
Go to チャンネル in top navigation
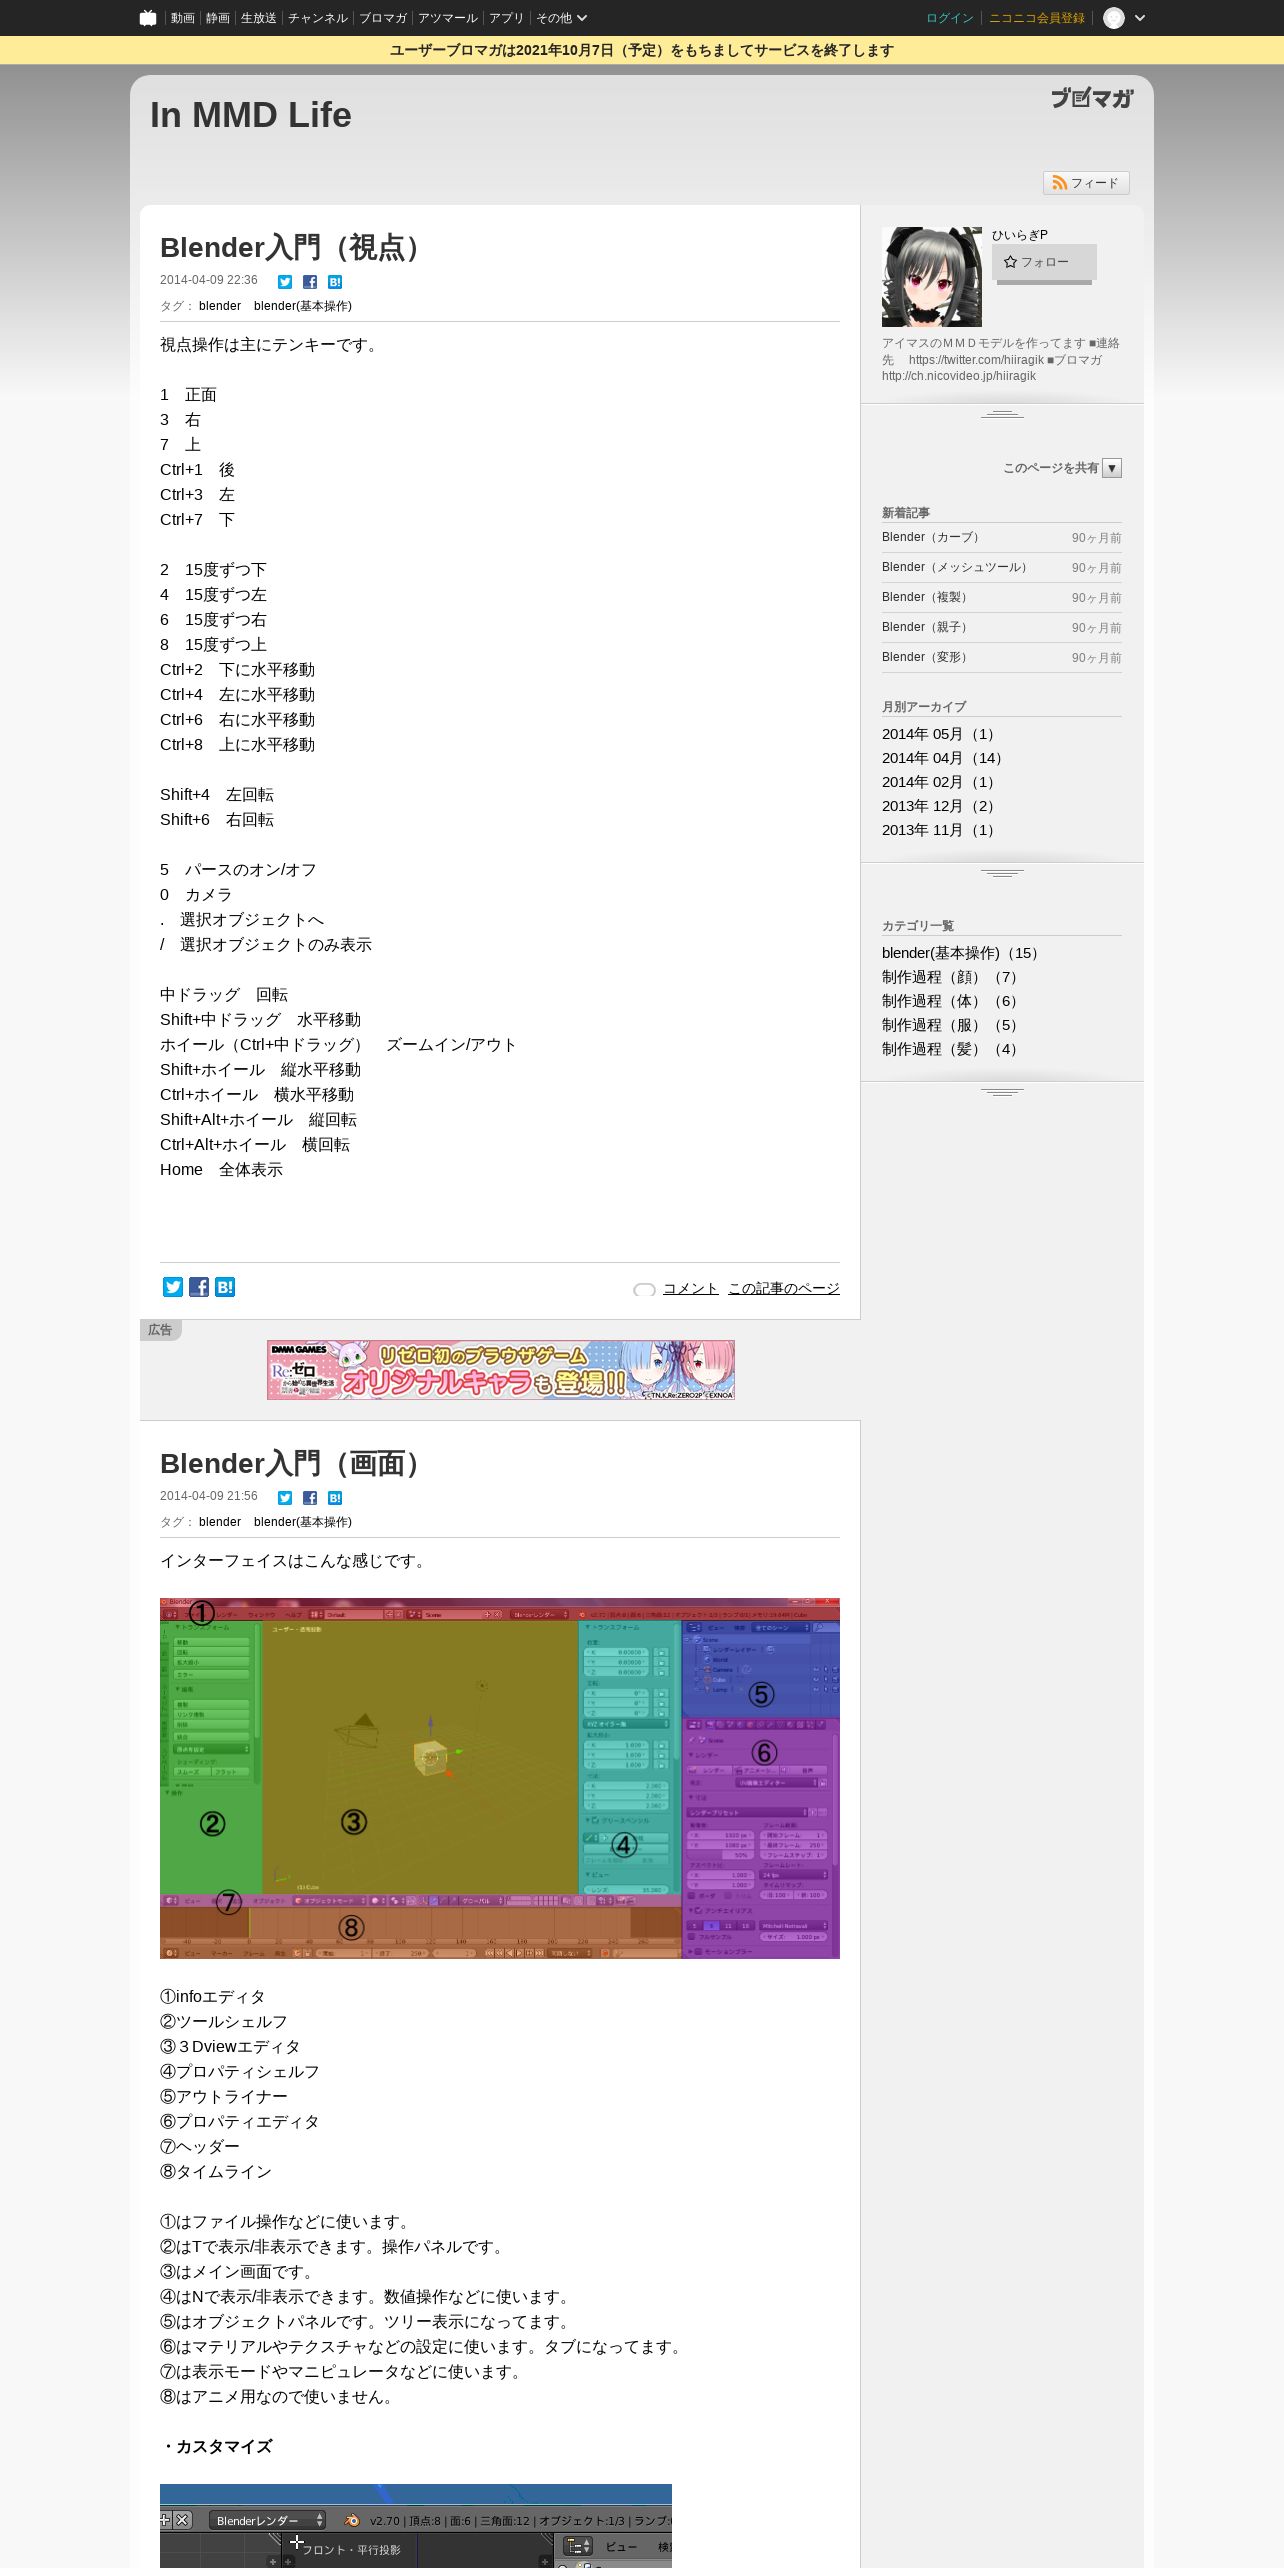[x=318, y=18]
